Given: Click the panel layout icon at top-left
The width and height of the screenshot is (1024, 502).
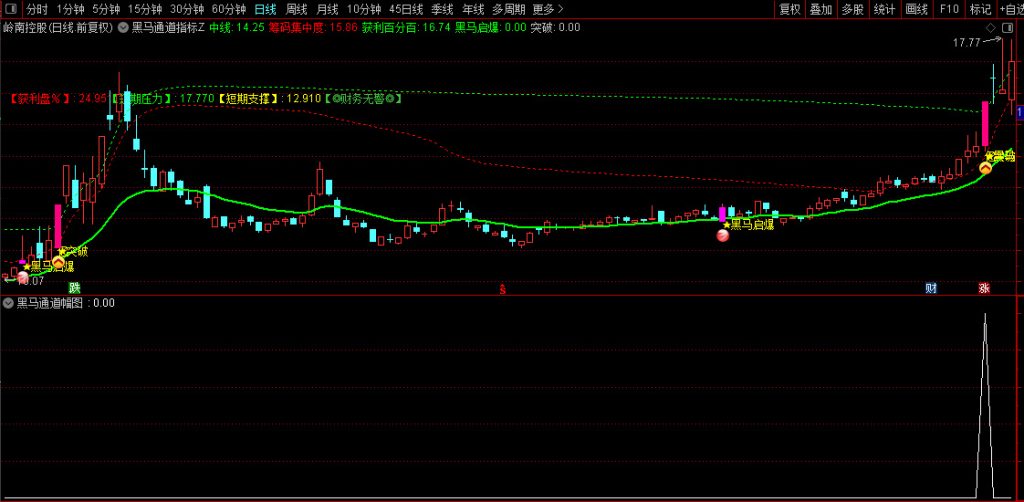Looking at the screenshot, I should [12, 9].
